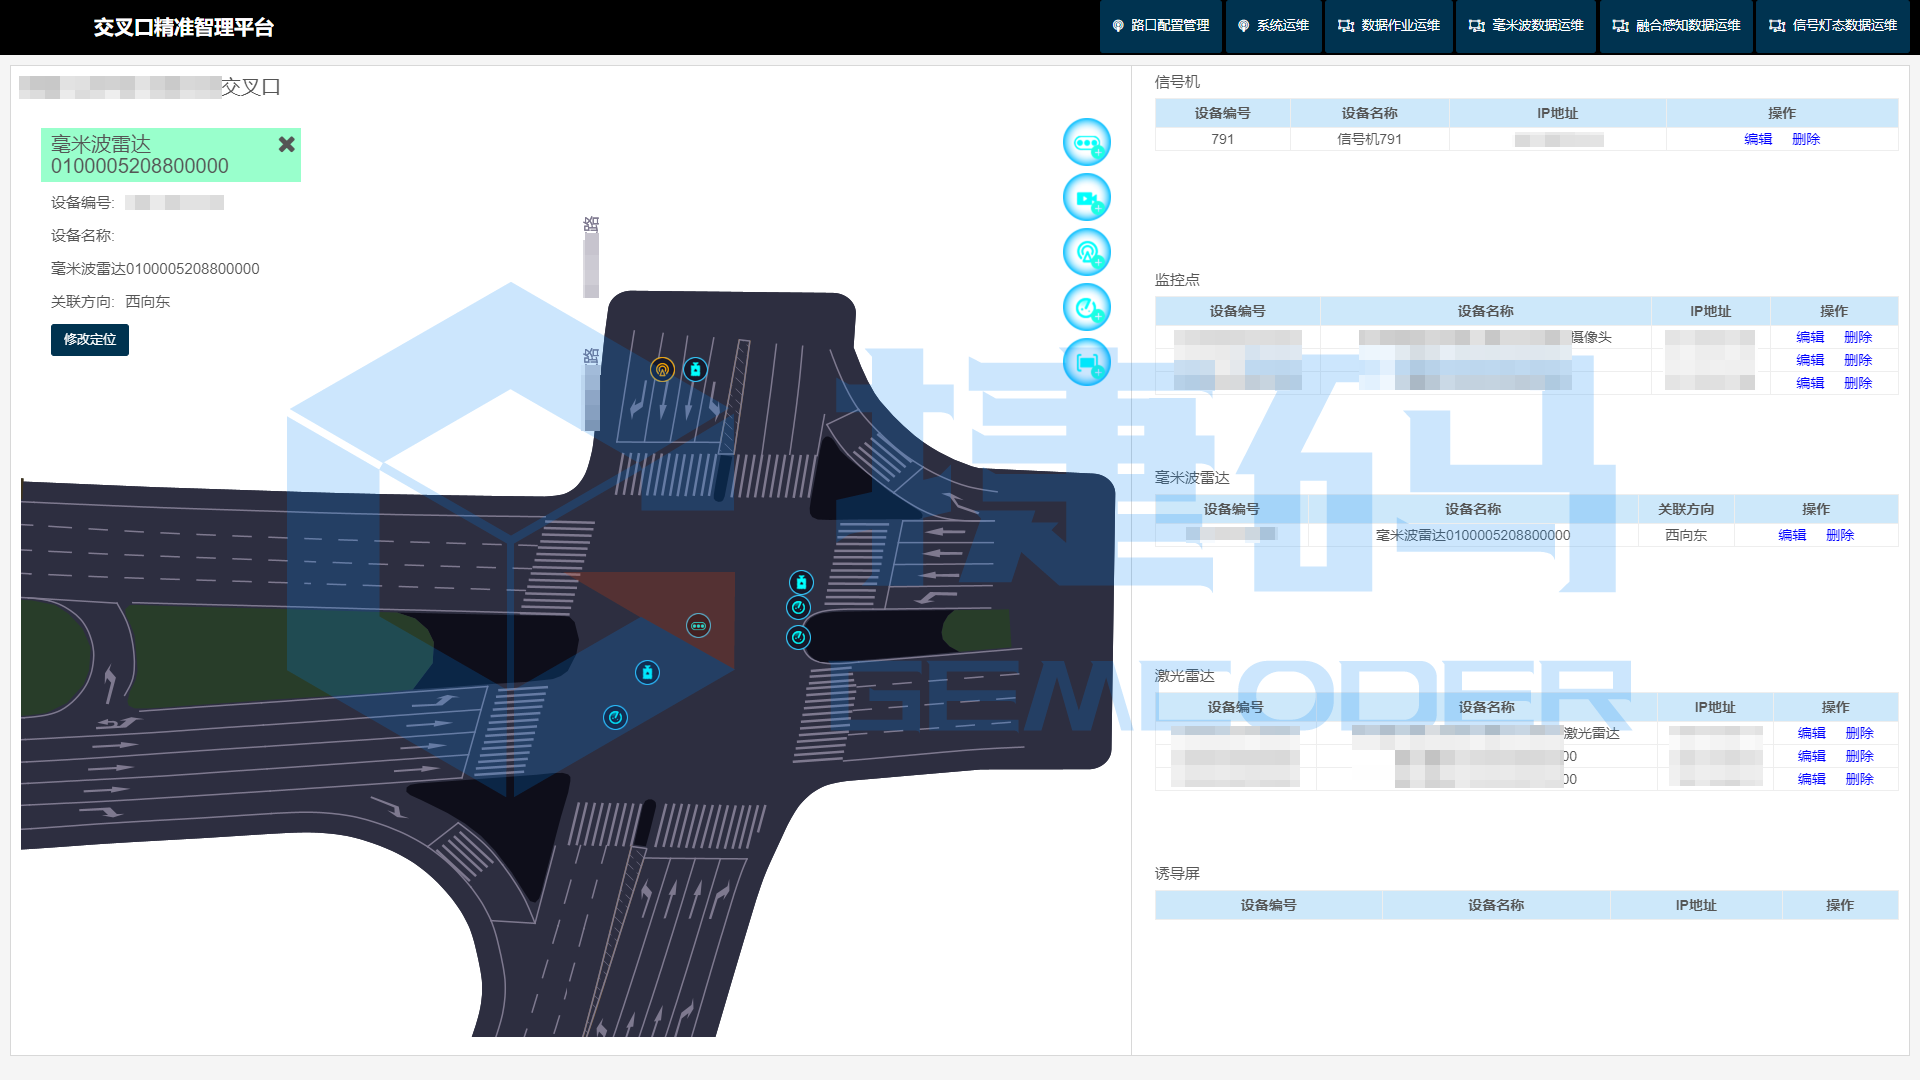The image size is (1920, 1080).
Task: Open the 系统运维 menu
Action: pyautogui.click(x=1273, y=26)
